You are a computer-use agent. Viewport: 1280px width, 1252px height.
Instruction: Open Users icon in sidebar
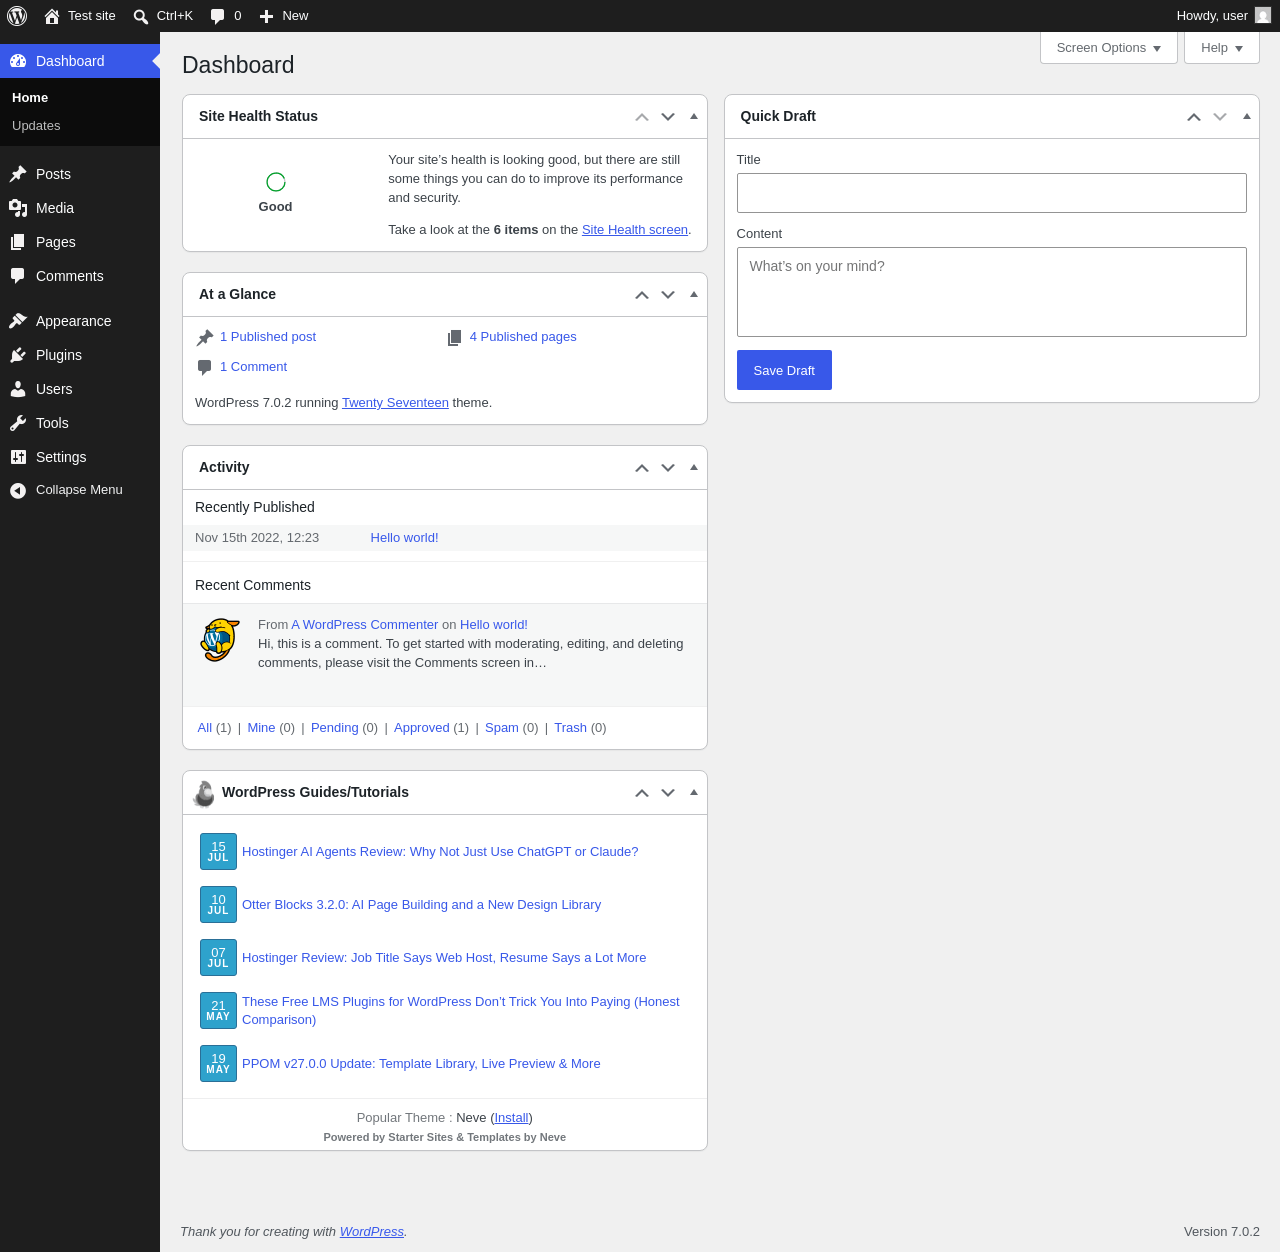click(18, 389)
